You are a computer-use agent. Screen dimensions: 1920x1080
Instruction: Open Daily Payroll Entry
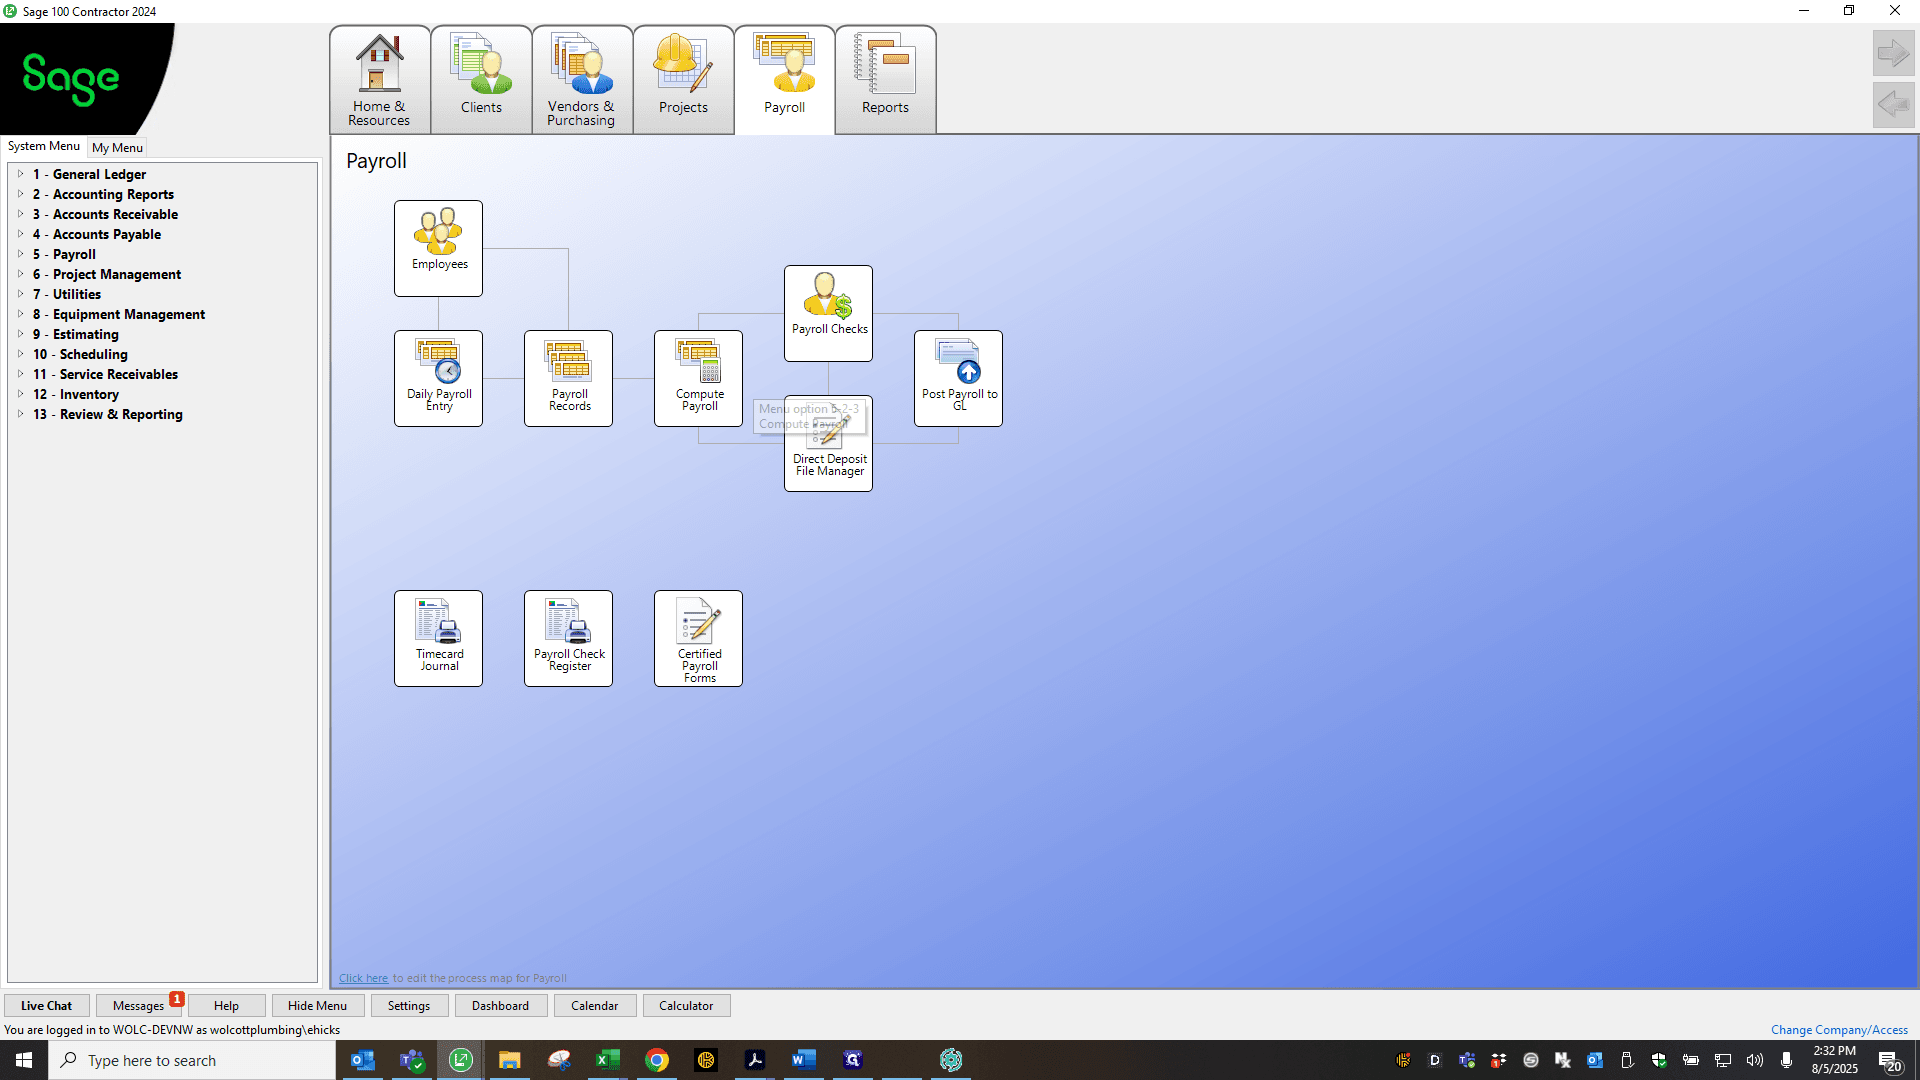(x=438, y=378)
